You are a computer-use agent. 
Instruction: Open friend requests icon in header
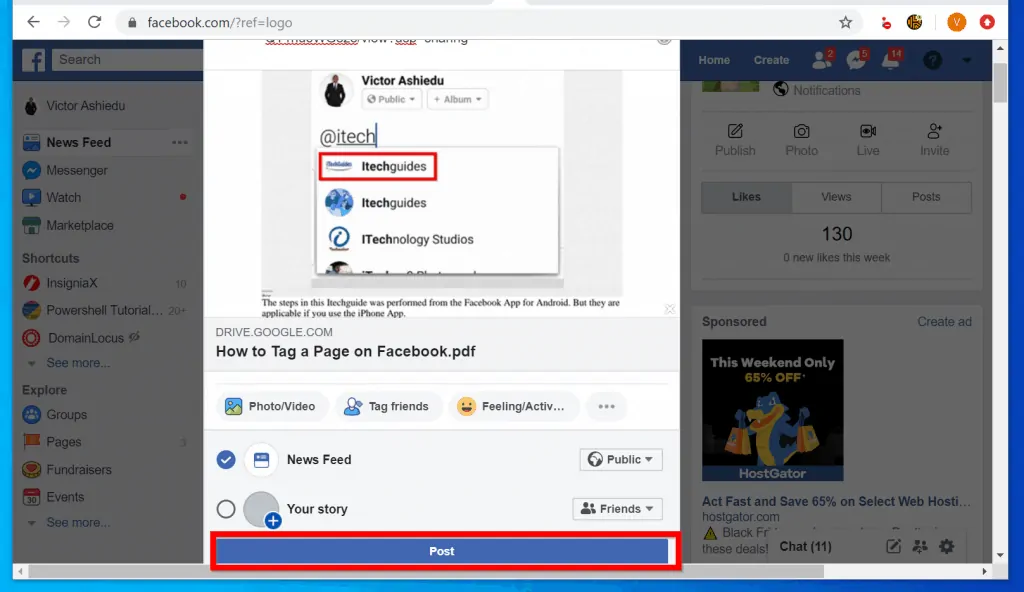pyautogui.click(x=822, y=59)
